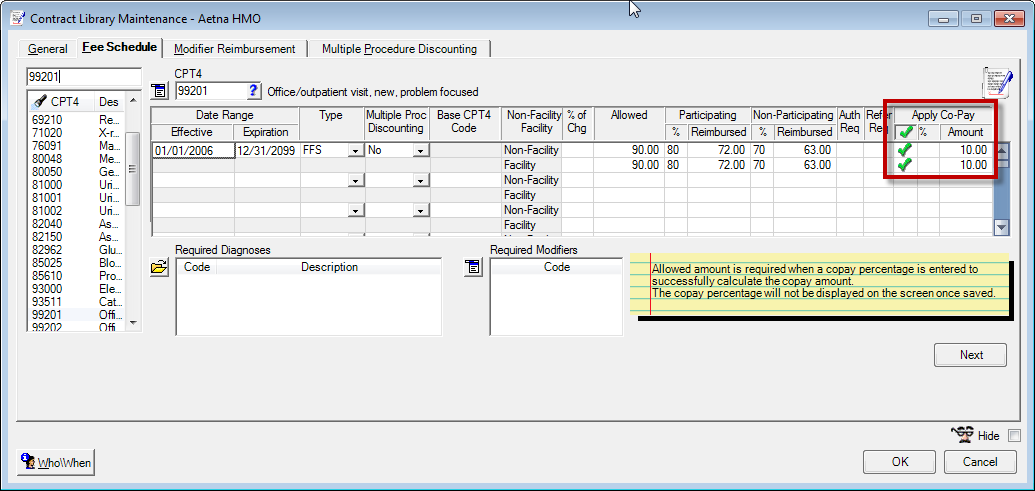
Task: Open Multiple Proc Discounting dropdown in third row
Action: pos(420,211)
